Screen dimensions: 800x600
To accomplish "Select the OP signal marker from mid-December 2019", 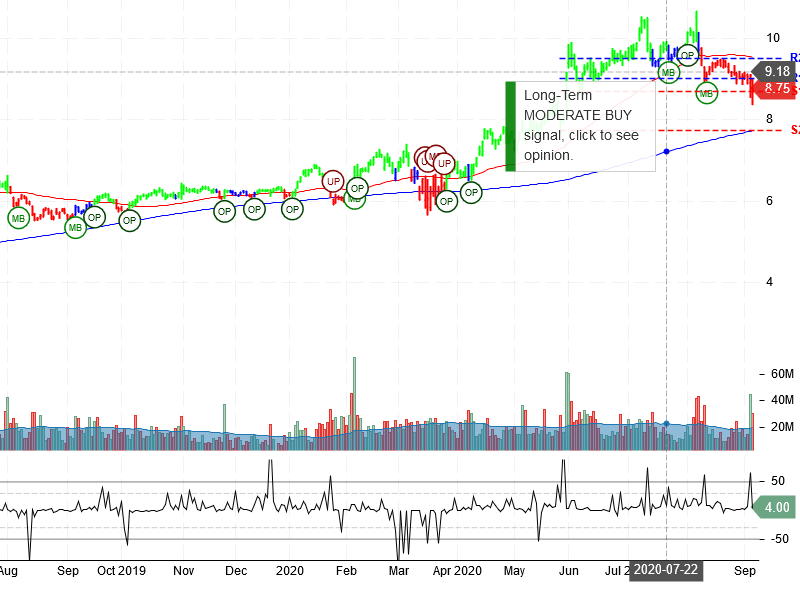I will (x=255, y=209).
